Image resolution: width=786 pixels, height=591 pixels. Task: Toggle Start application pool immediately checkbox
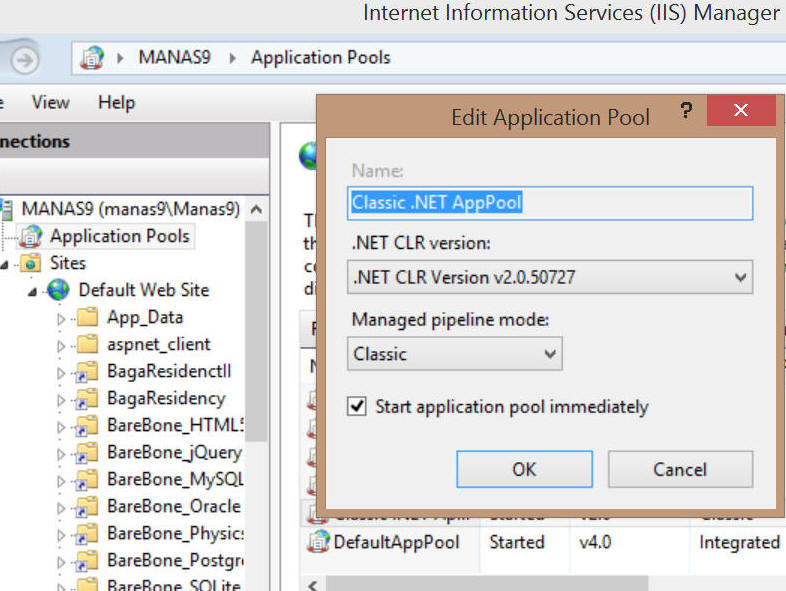pyautogui.click(x=357, y=406)
